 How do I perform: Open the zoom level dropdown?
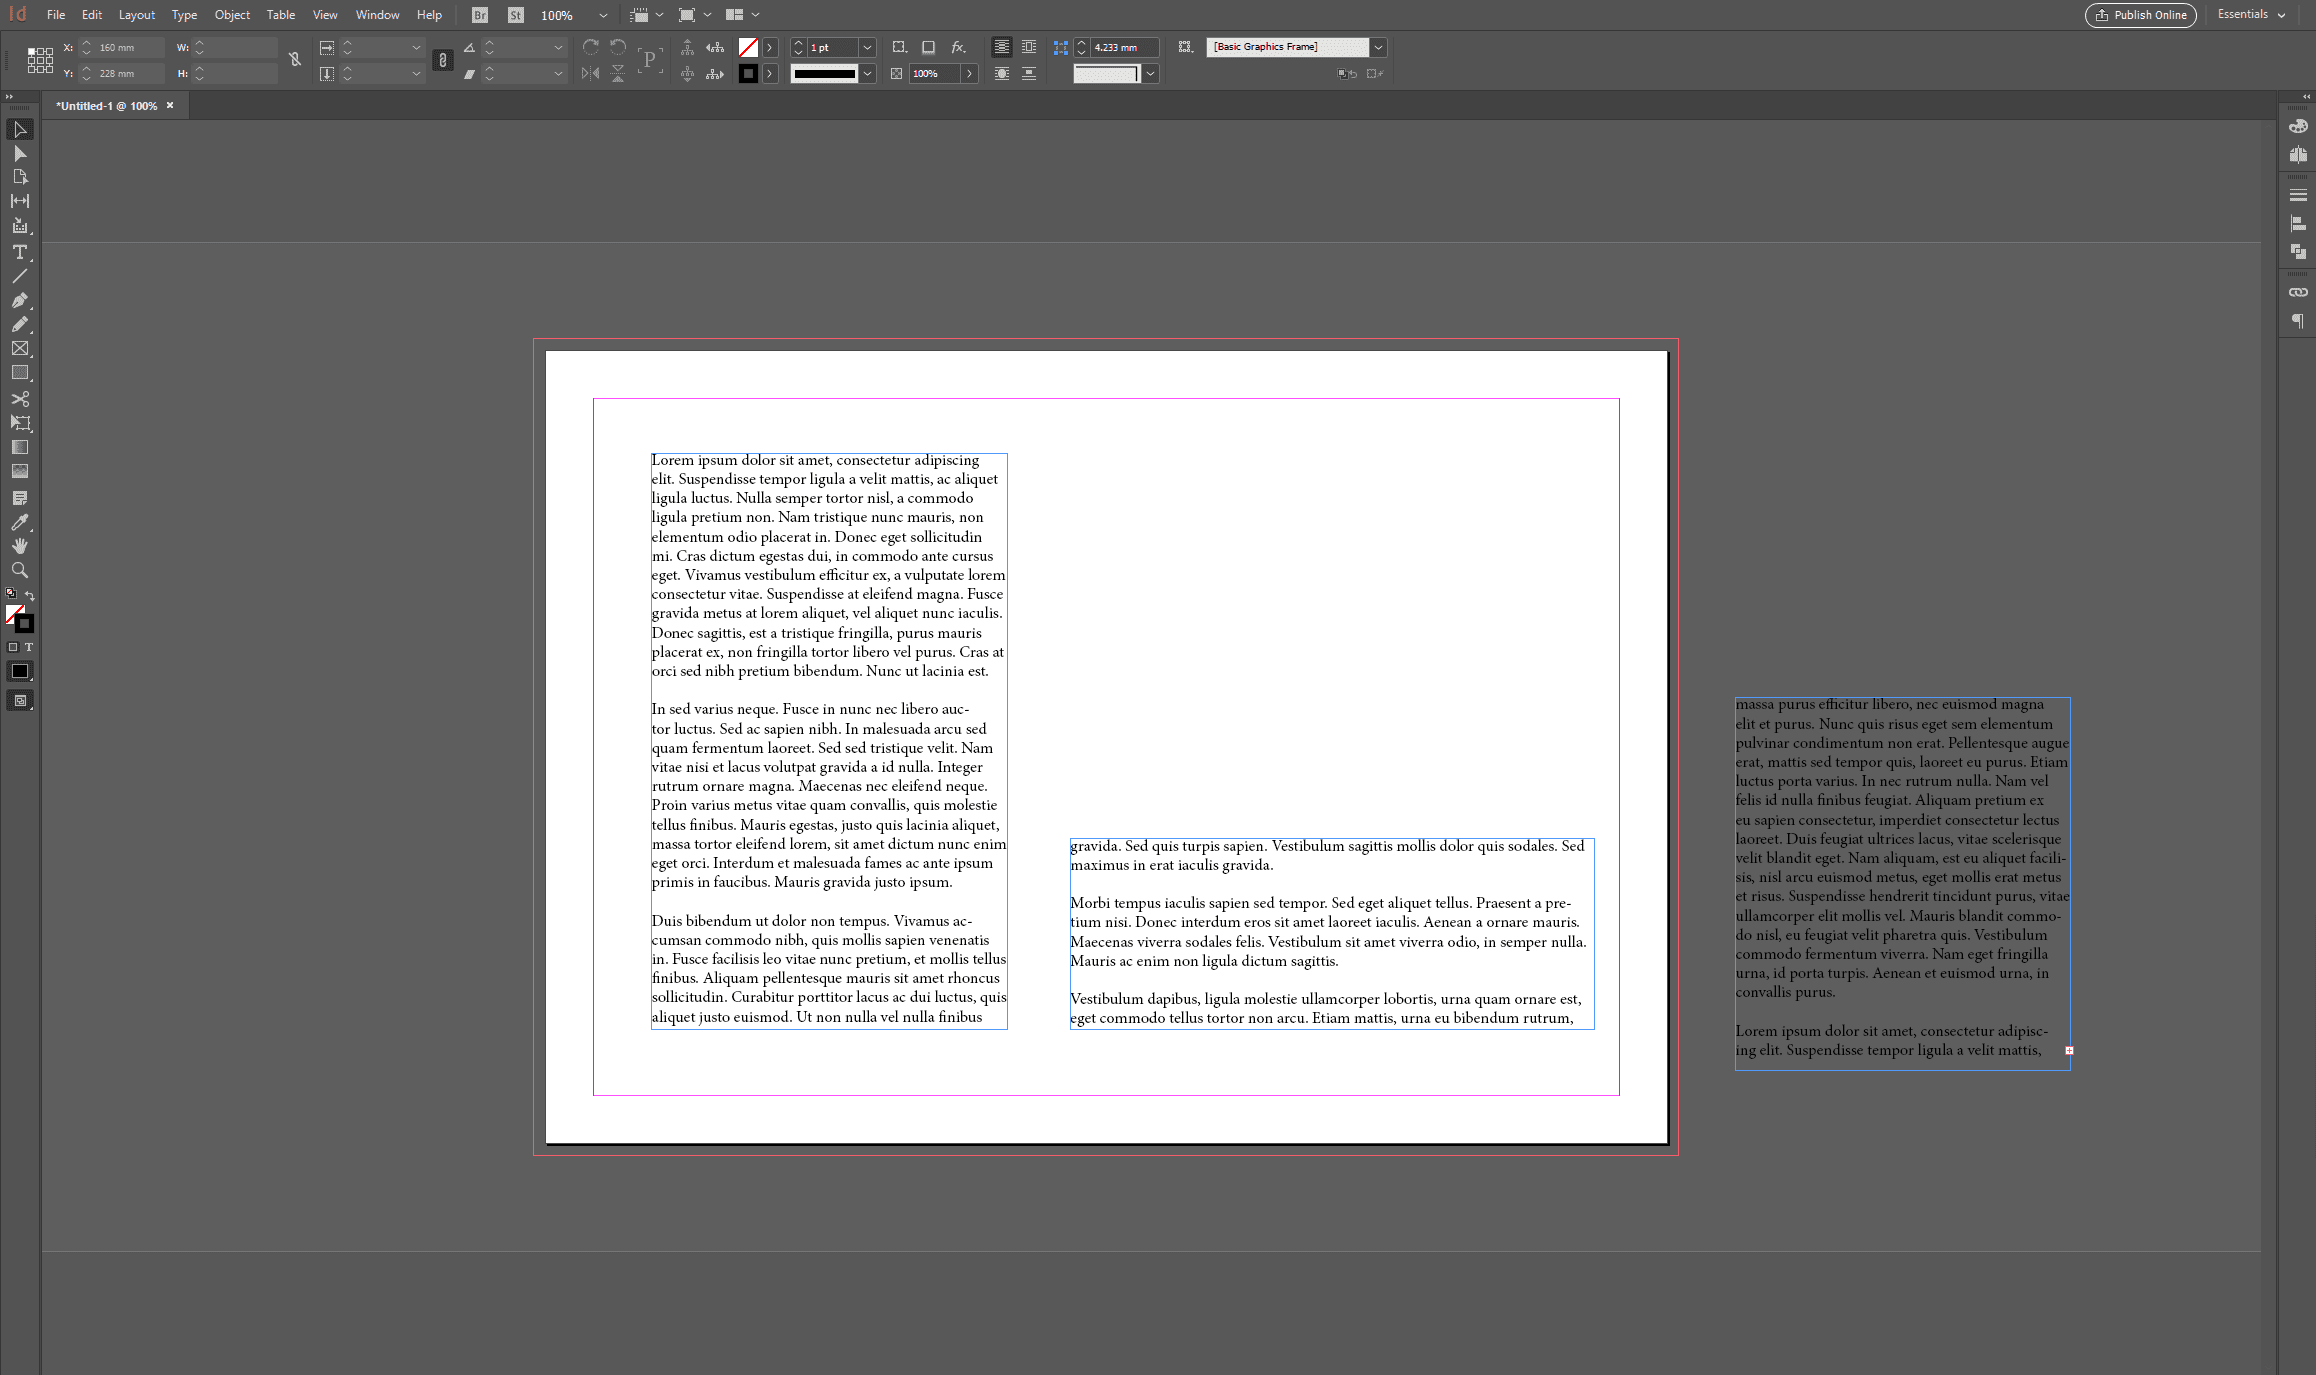pos(603,15)
